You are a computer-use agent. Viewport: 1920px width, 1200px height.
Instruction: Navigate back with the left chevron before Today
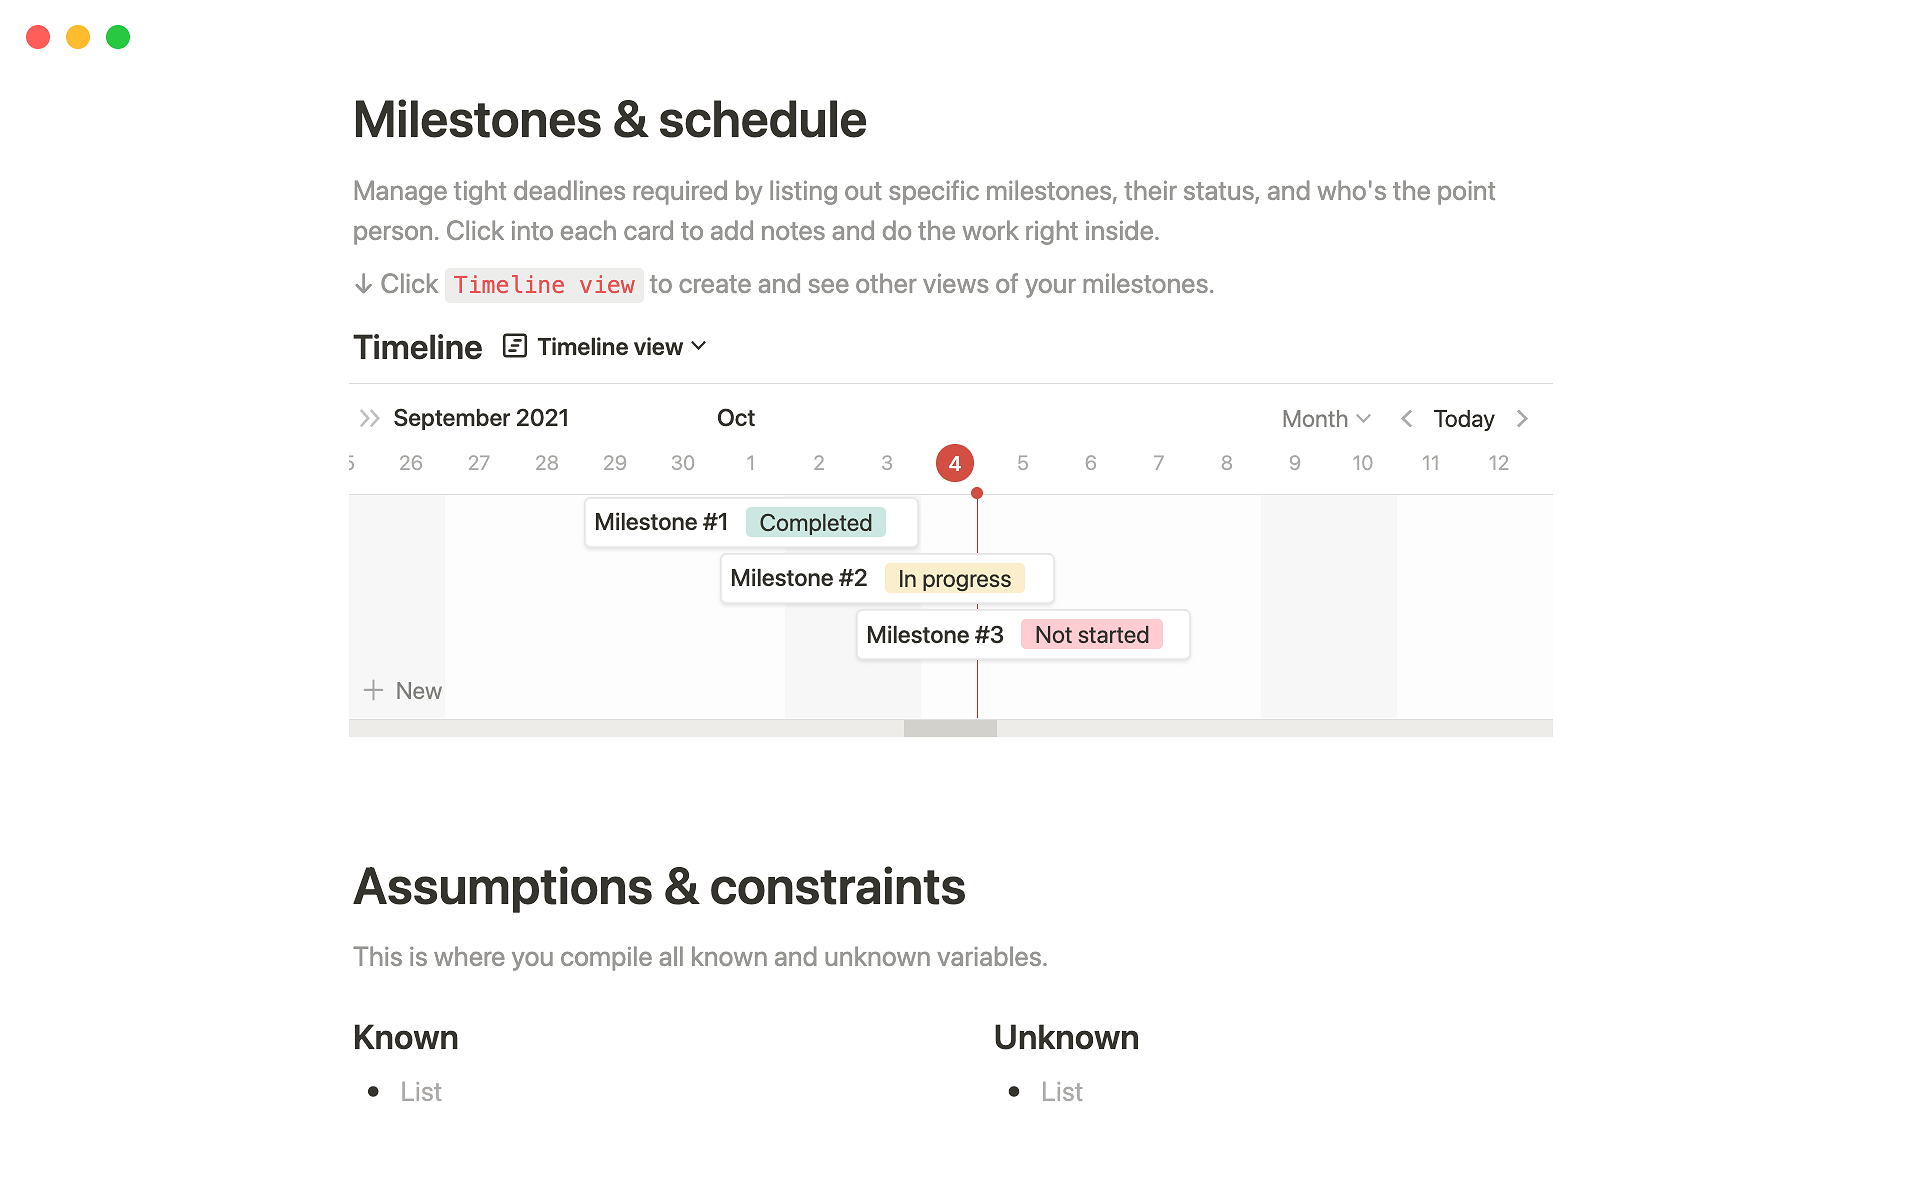1406,418
